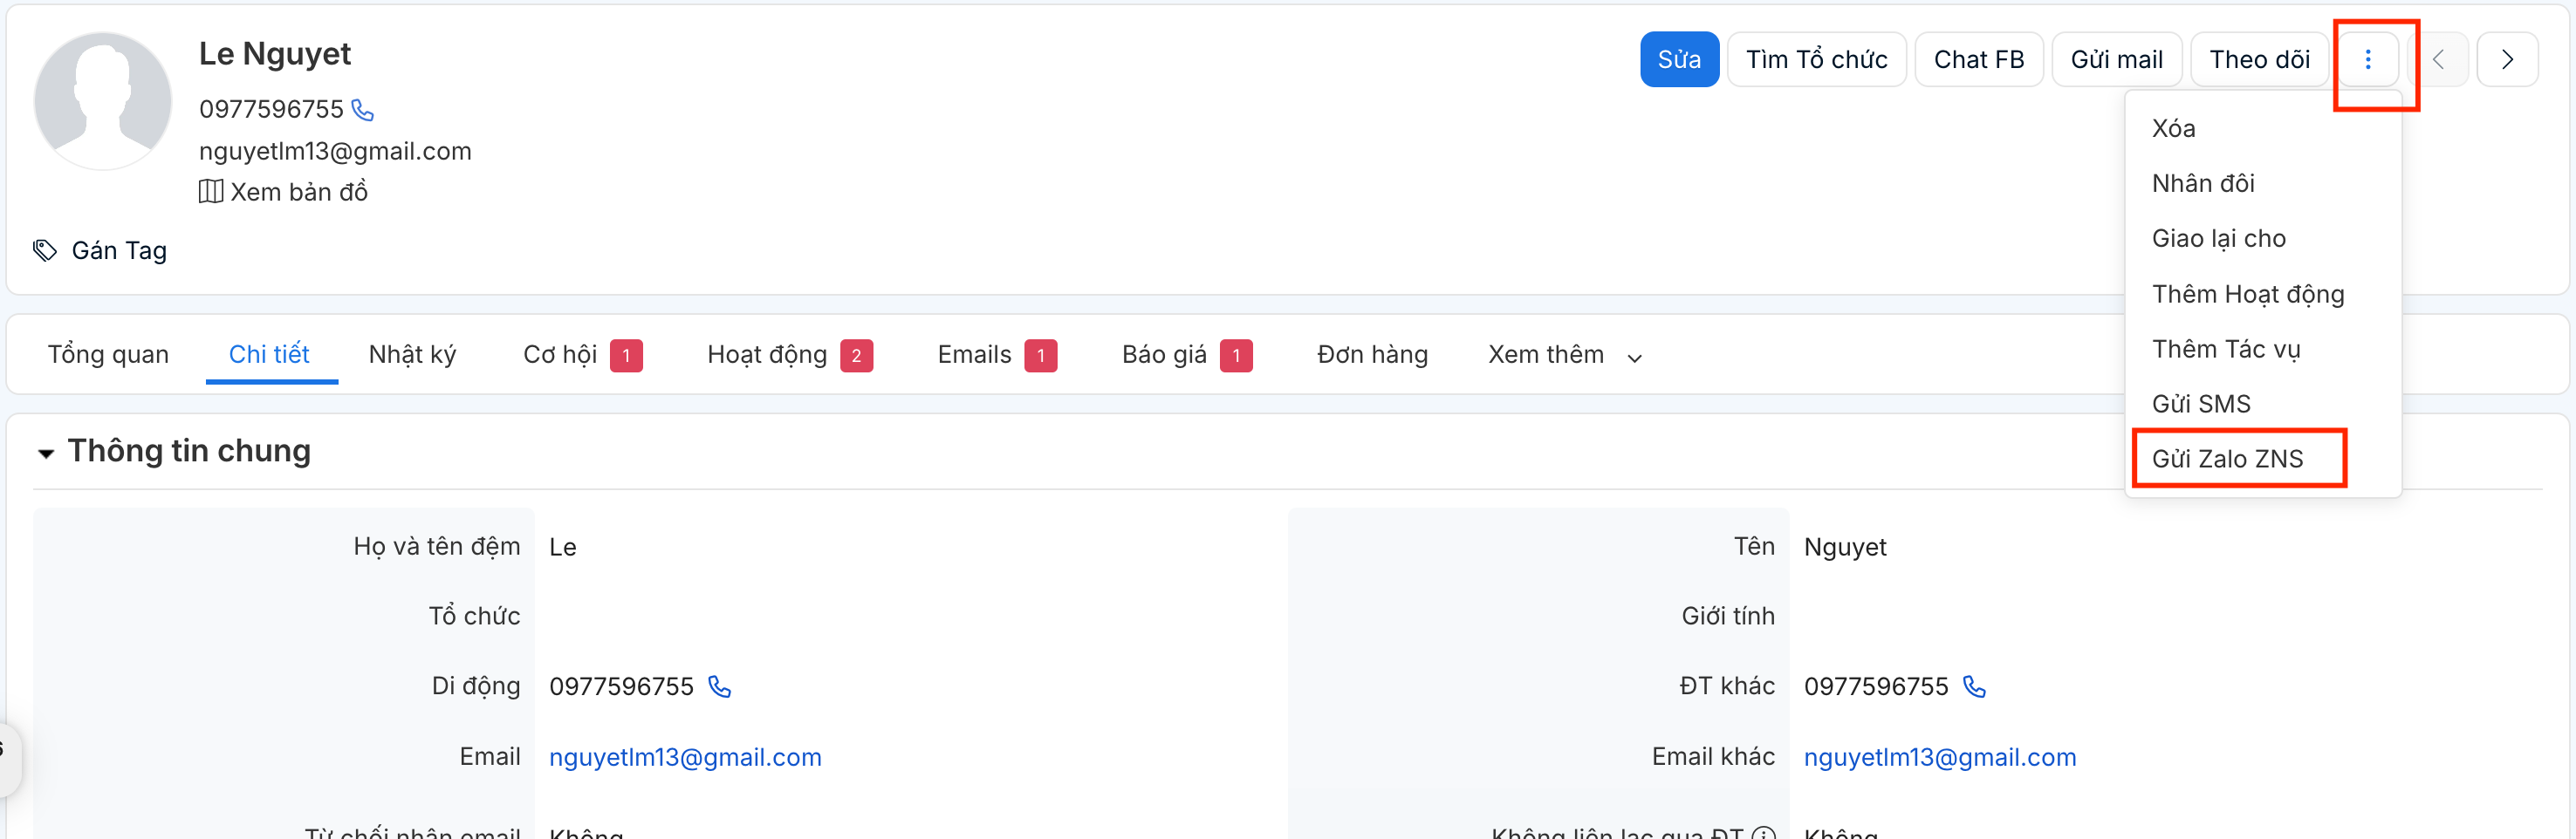Screen dimensions: 2576x839
Task: Open the Cơ hội tab
Action: click(560, 355)
